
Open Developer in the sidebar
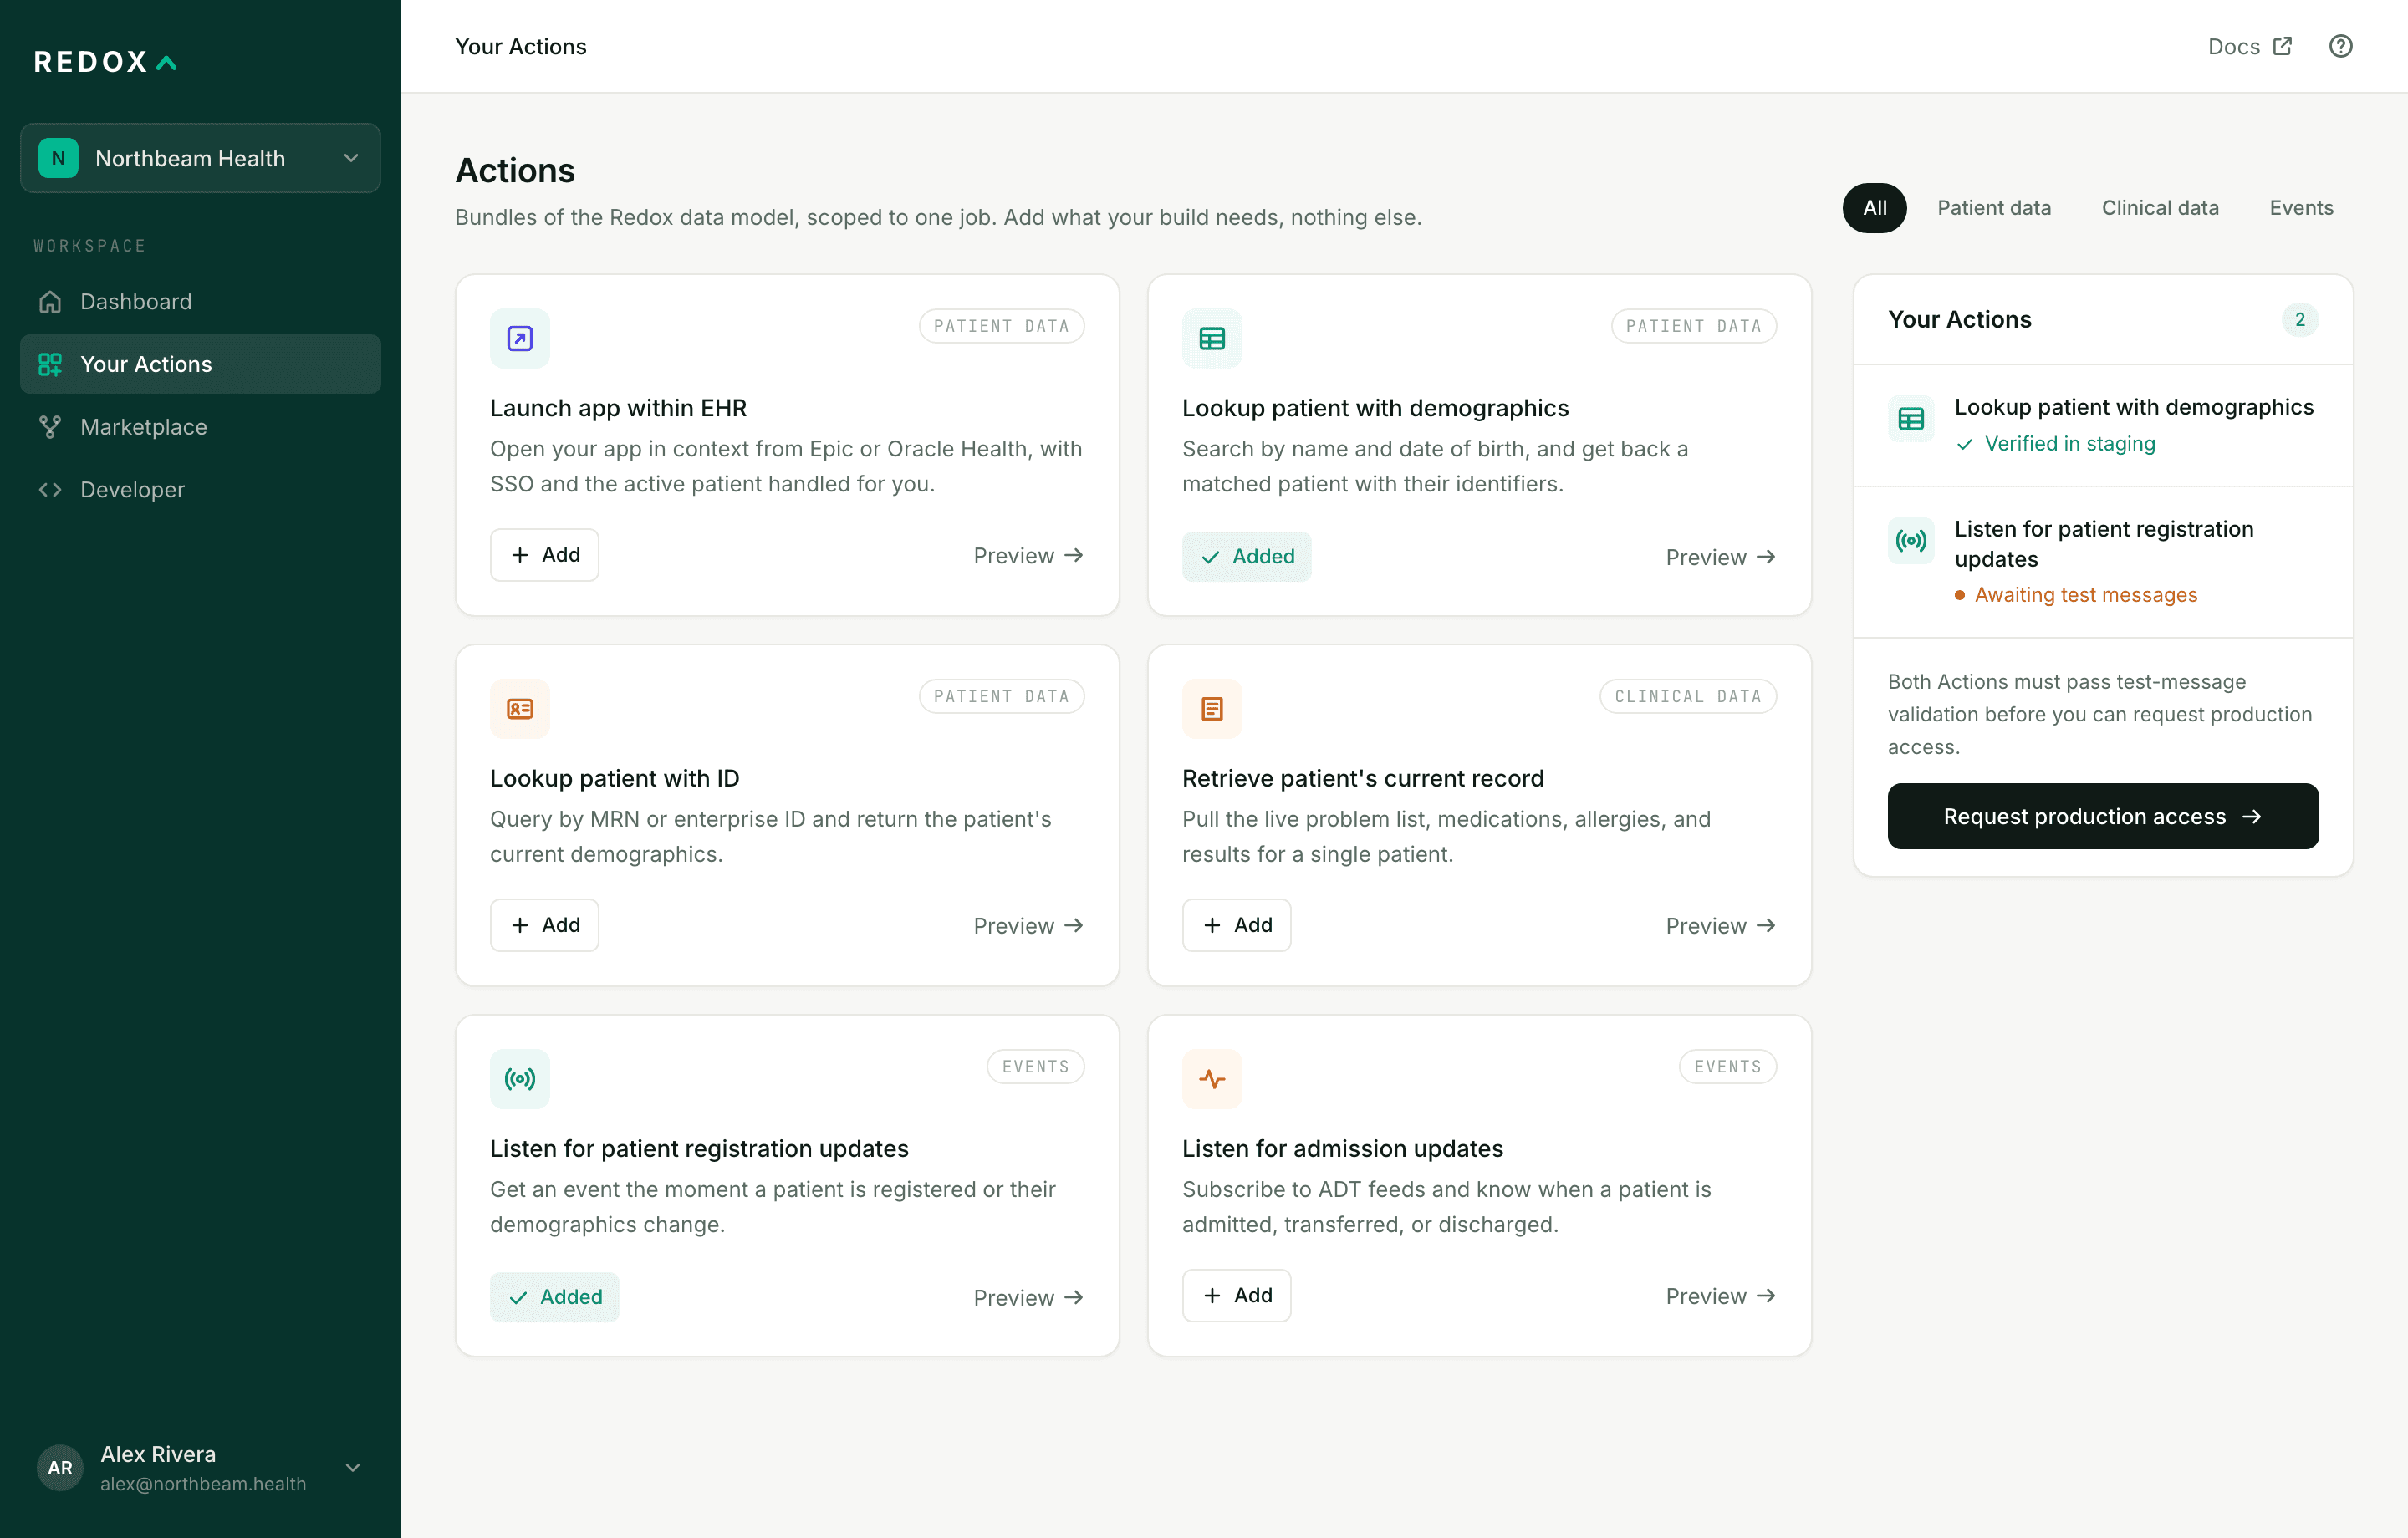coord(200,490)
